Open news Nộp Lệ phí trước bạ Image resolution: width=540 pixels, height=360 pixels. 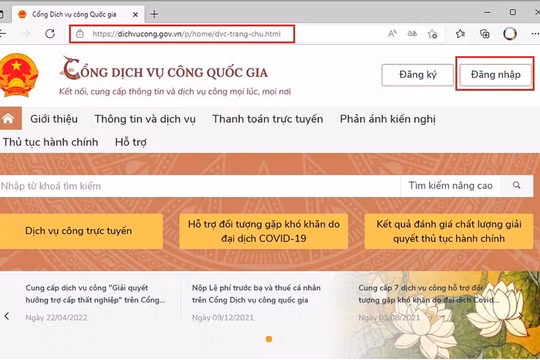[256, 294]
